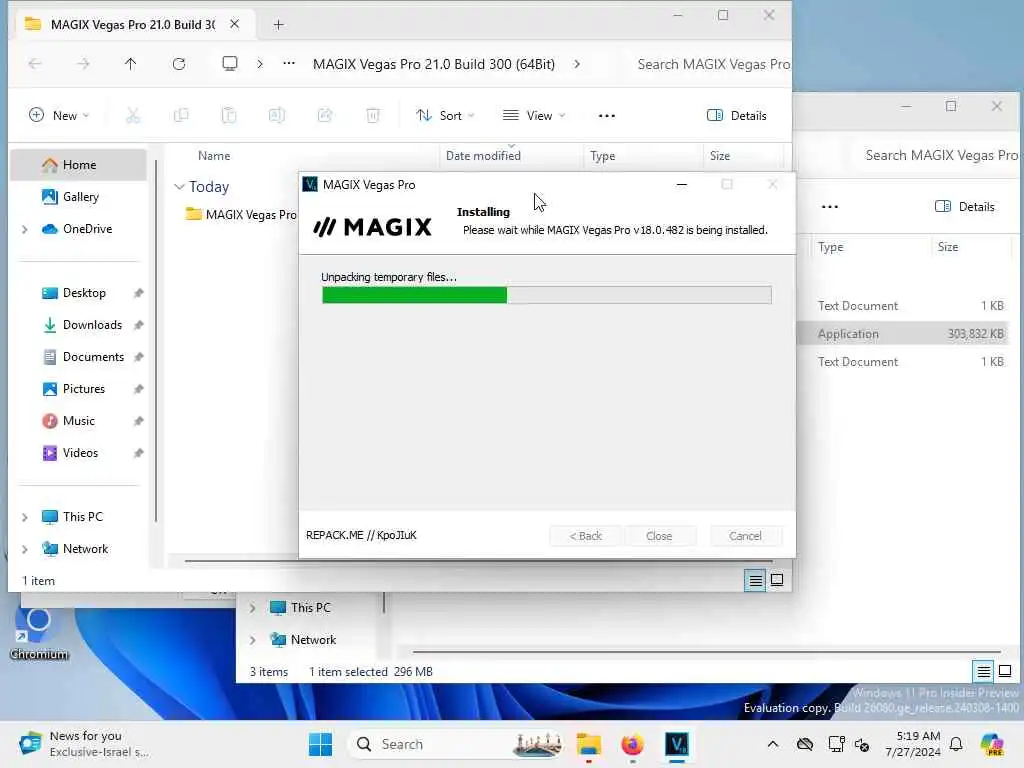Open the Sort dropdown menu
Viewport: 1024px width, 768px height.
click(445, 116)
